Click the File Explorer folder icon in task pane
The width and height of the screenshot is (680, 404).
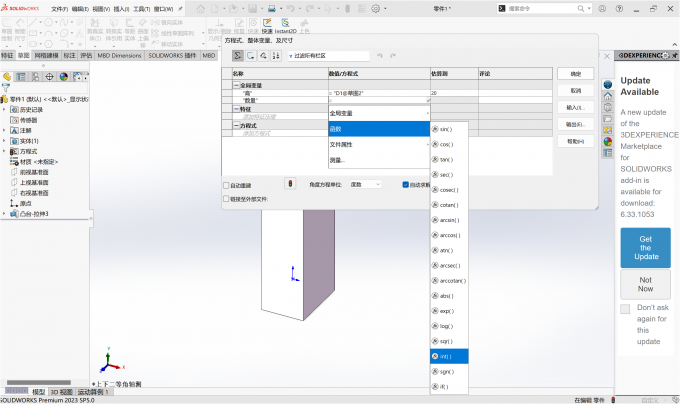coord(608,118)
